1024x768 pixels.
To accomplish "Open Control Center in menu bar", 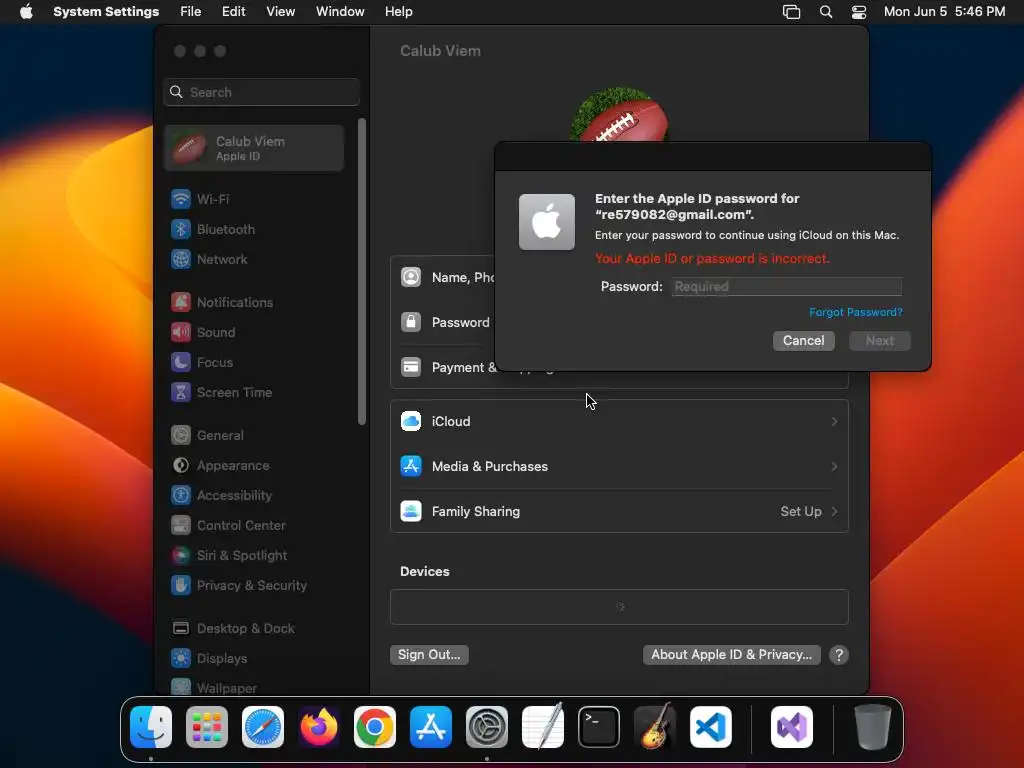I will click(859, 12).
